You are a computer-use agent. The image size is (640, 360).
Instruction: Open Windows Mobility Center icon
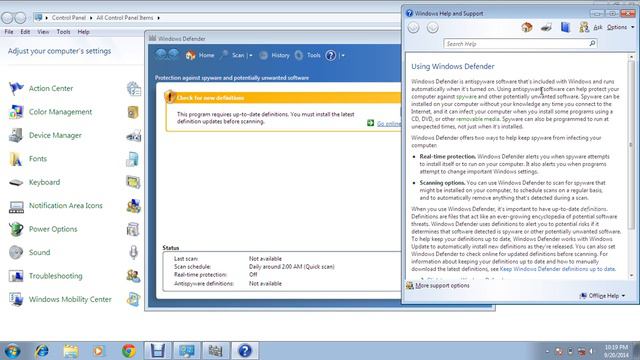16,299
